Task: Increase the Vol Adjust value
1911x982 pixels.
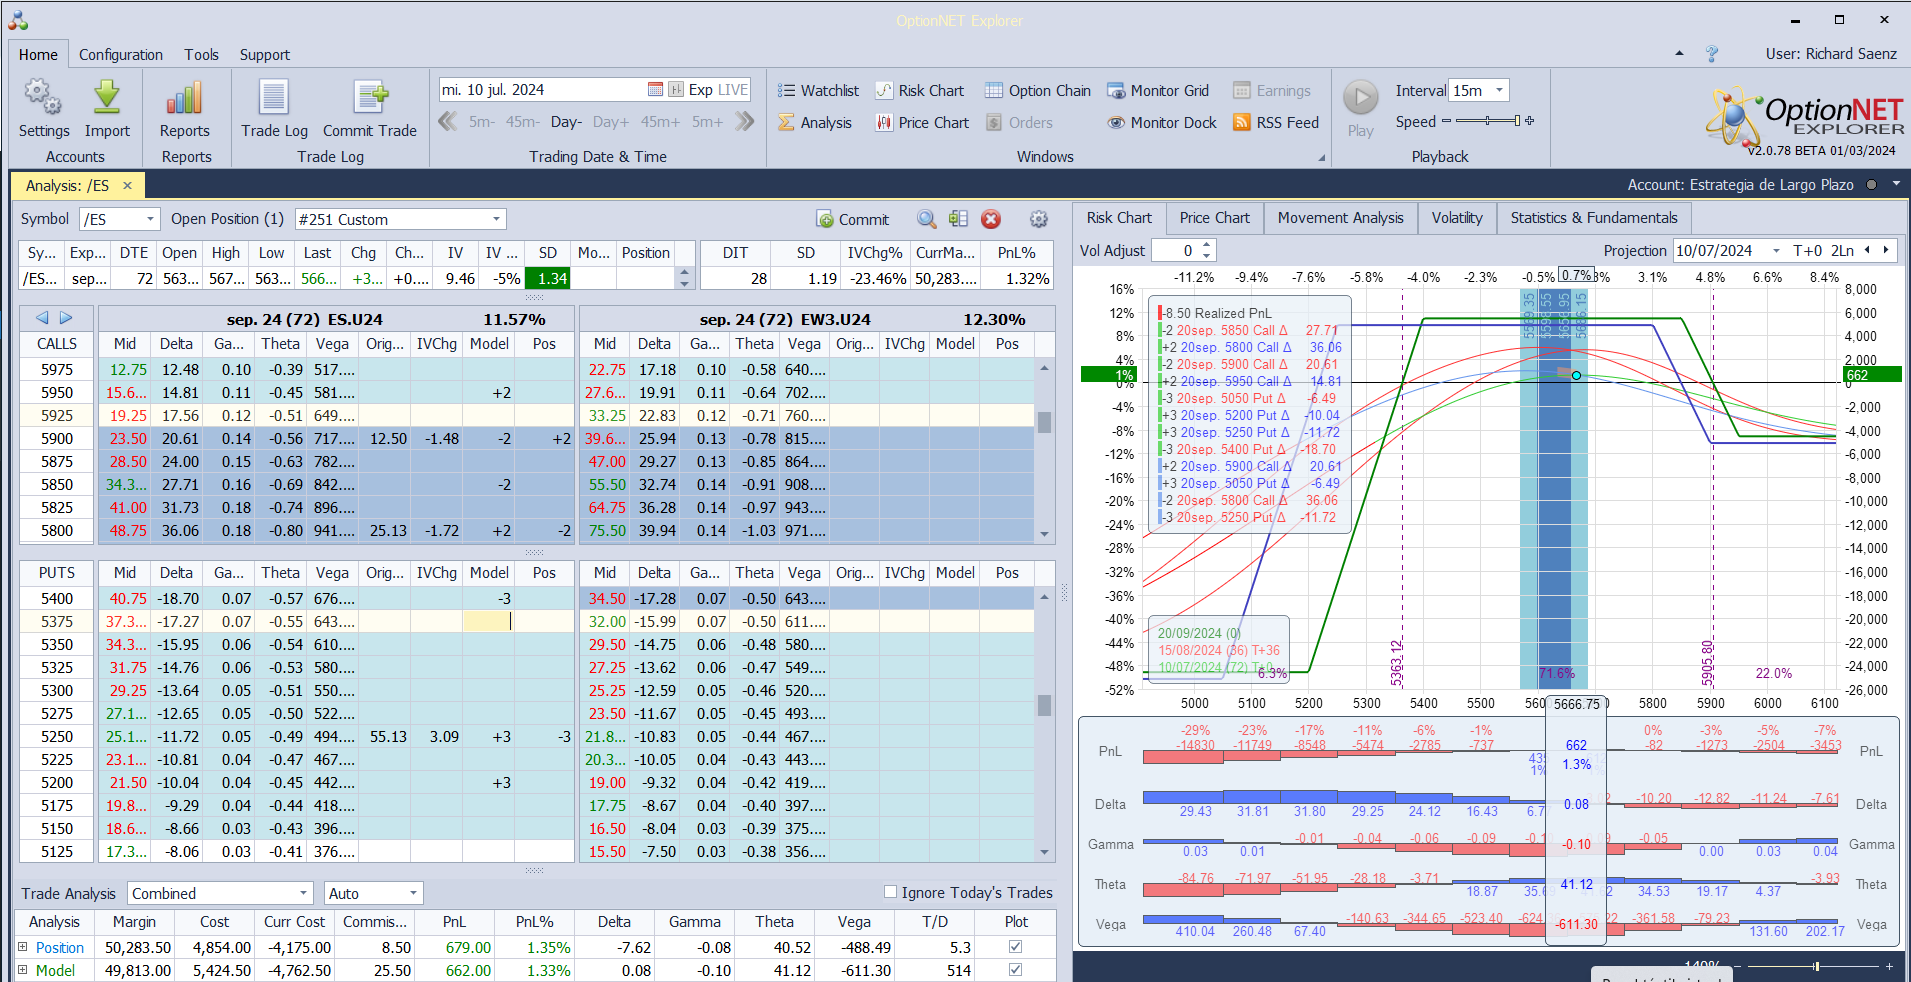Action: (x=1207, y=245)
